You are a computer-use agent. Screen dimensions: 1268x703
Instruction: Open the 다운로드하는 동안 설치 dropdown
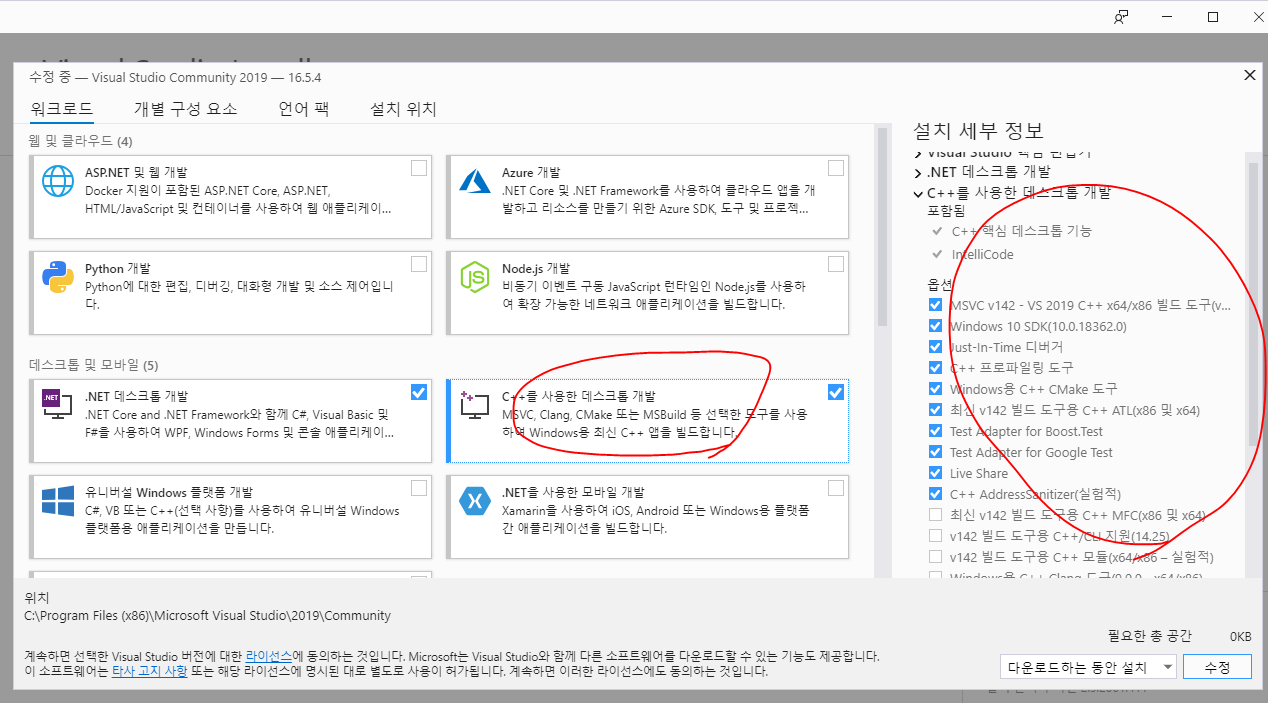point(1088,666)
